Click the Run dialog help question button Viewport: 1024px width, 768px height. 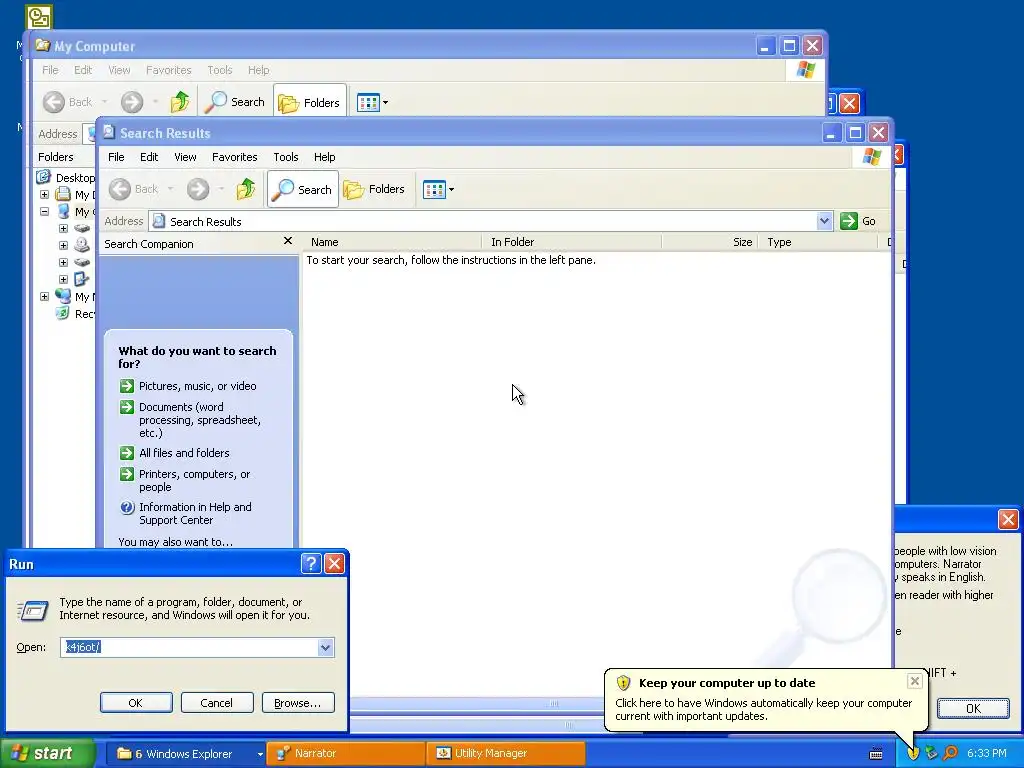(311, 564)
